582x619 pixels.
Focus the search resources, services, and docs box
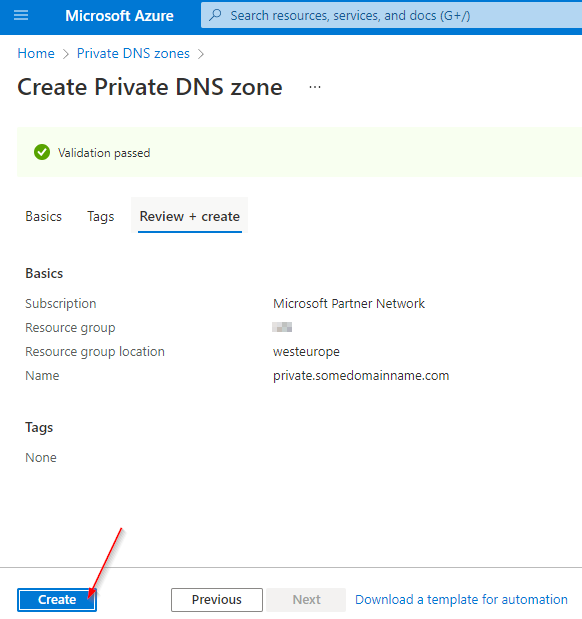pos(391,15)
